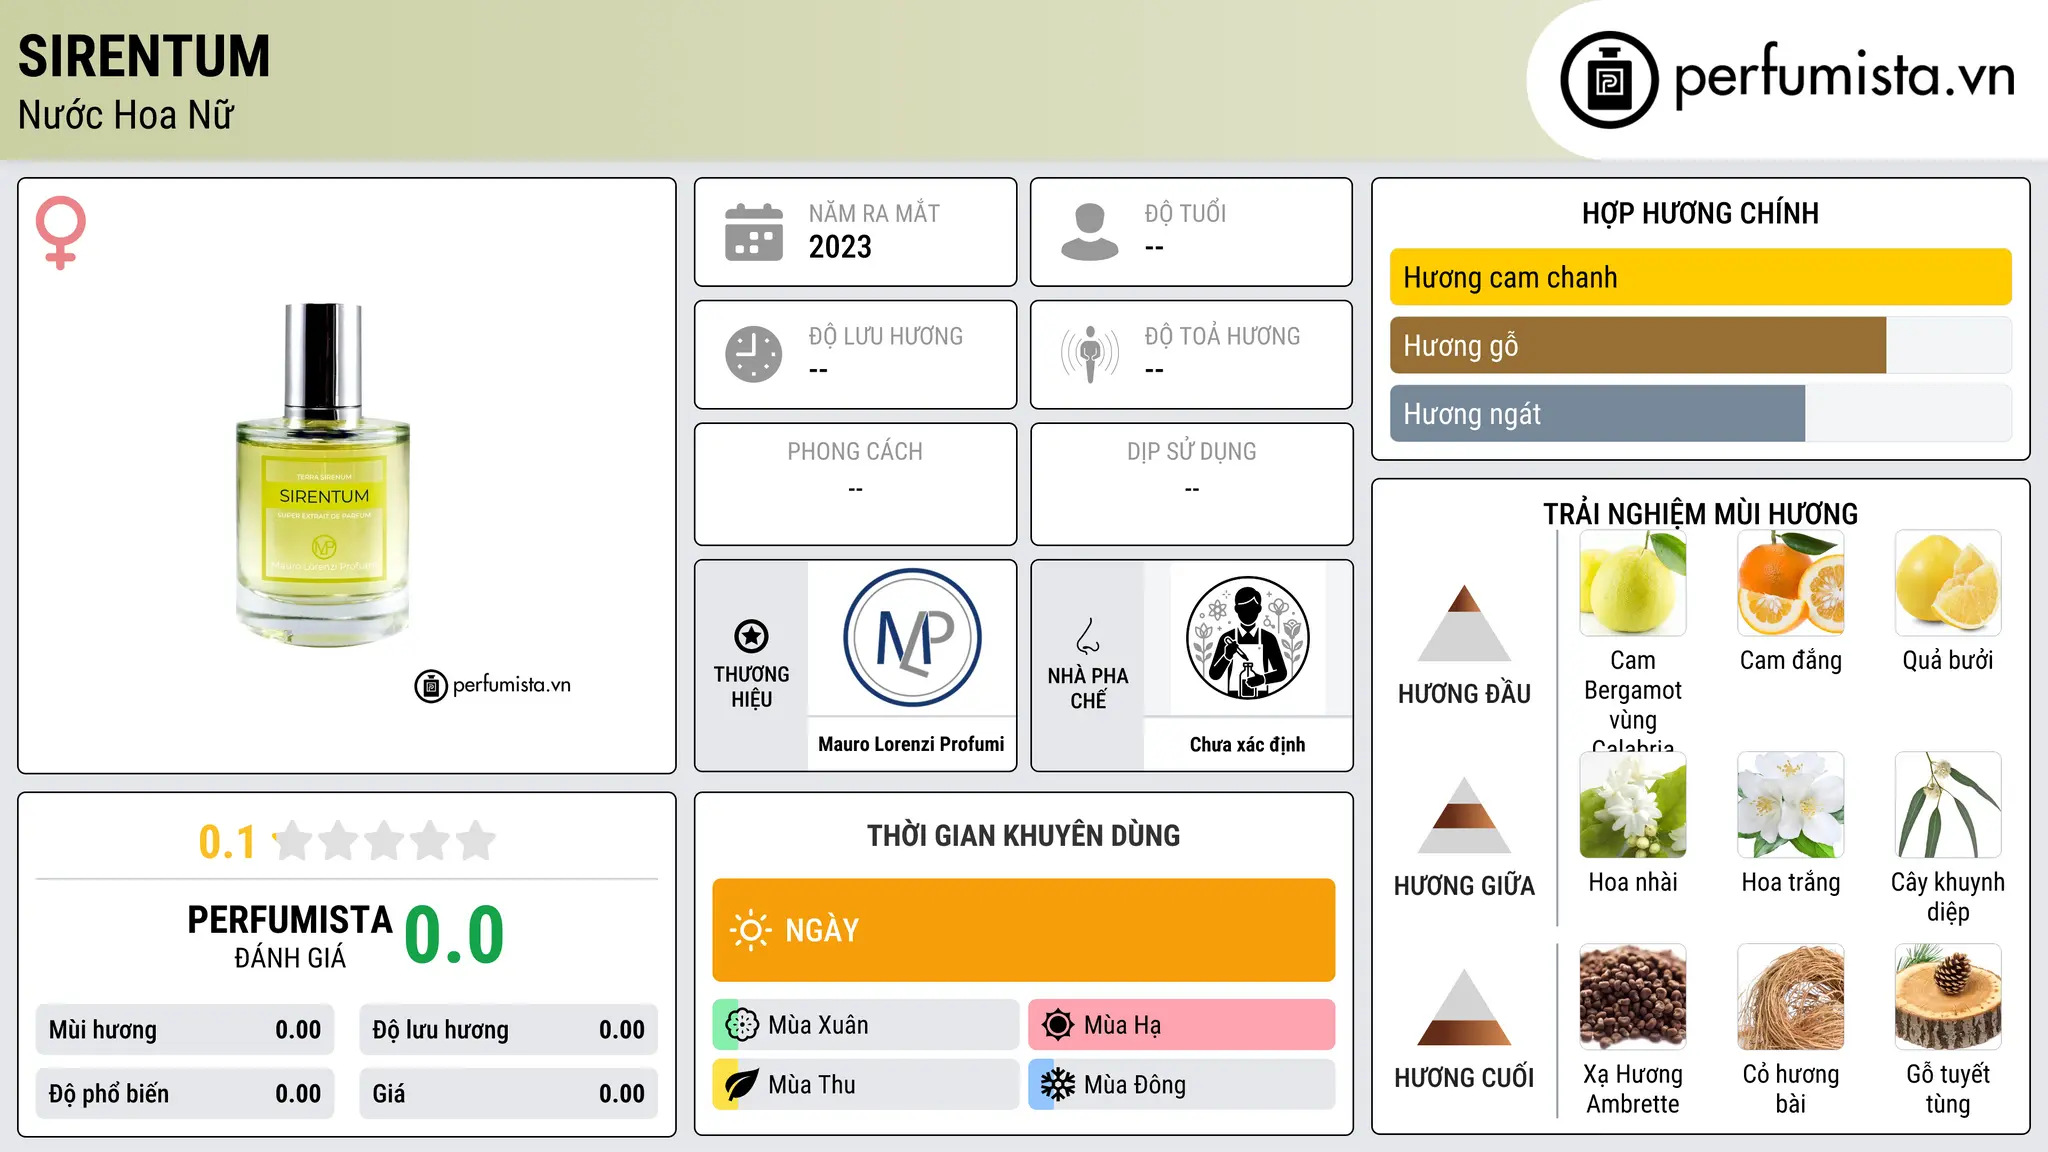
Task: Click the PERFUMISTA ĐÁNH GIÁ label
Action: tap(290, 936)
